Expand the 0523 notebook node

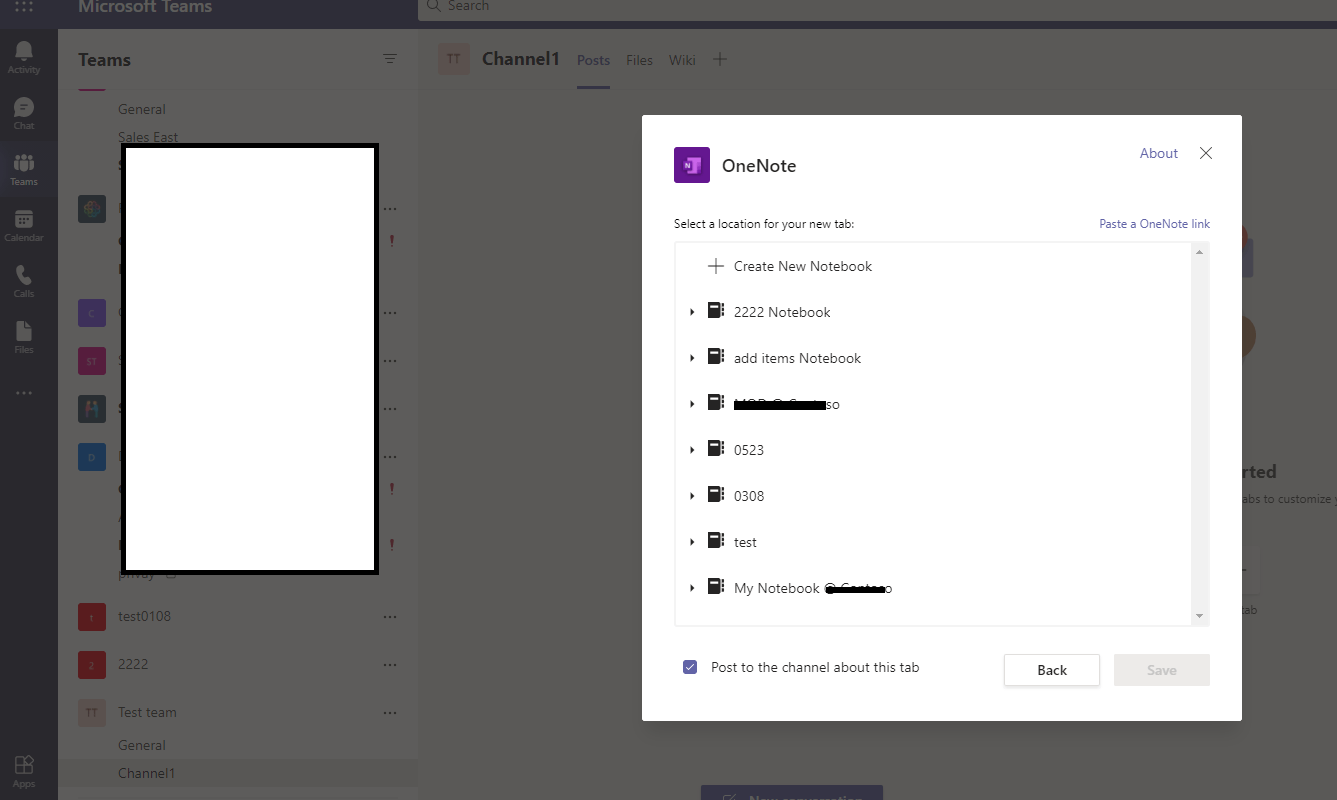tap(692, 450)
